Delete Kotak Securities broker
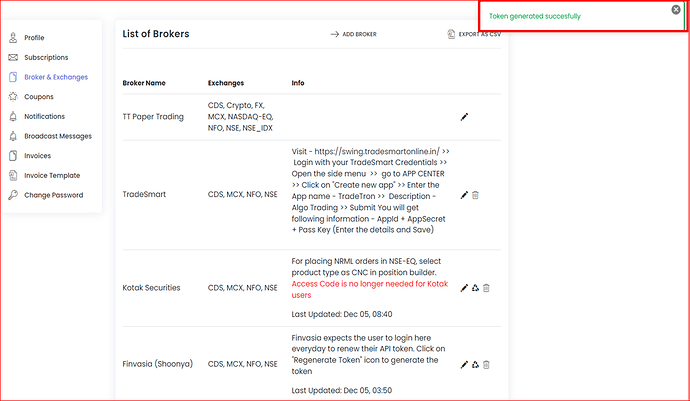690x401 pixels. coord(486,288)
